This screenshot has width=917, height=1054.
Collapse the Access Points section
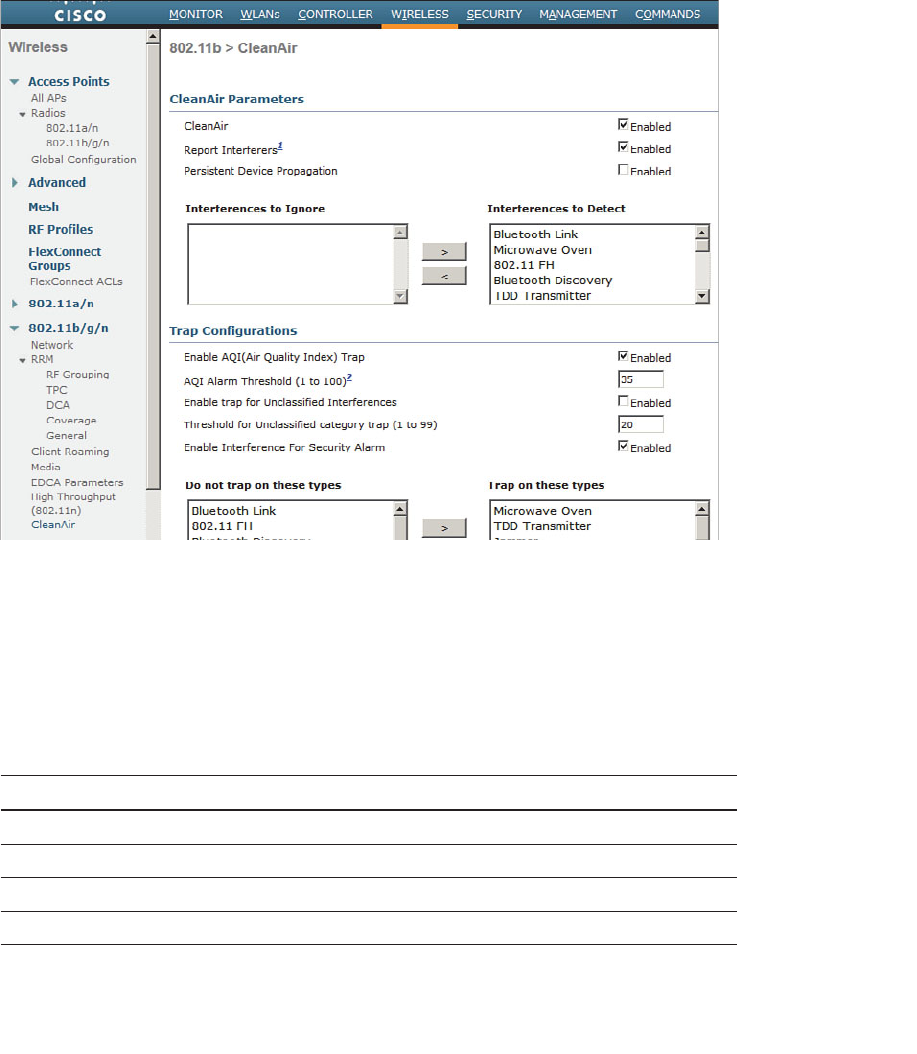pos(14,82)
